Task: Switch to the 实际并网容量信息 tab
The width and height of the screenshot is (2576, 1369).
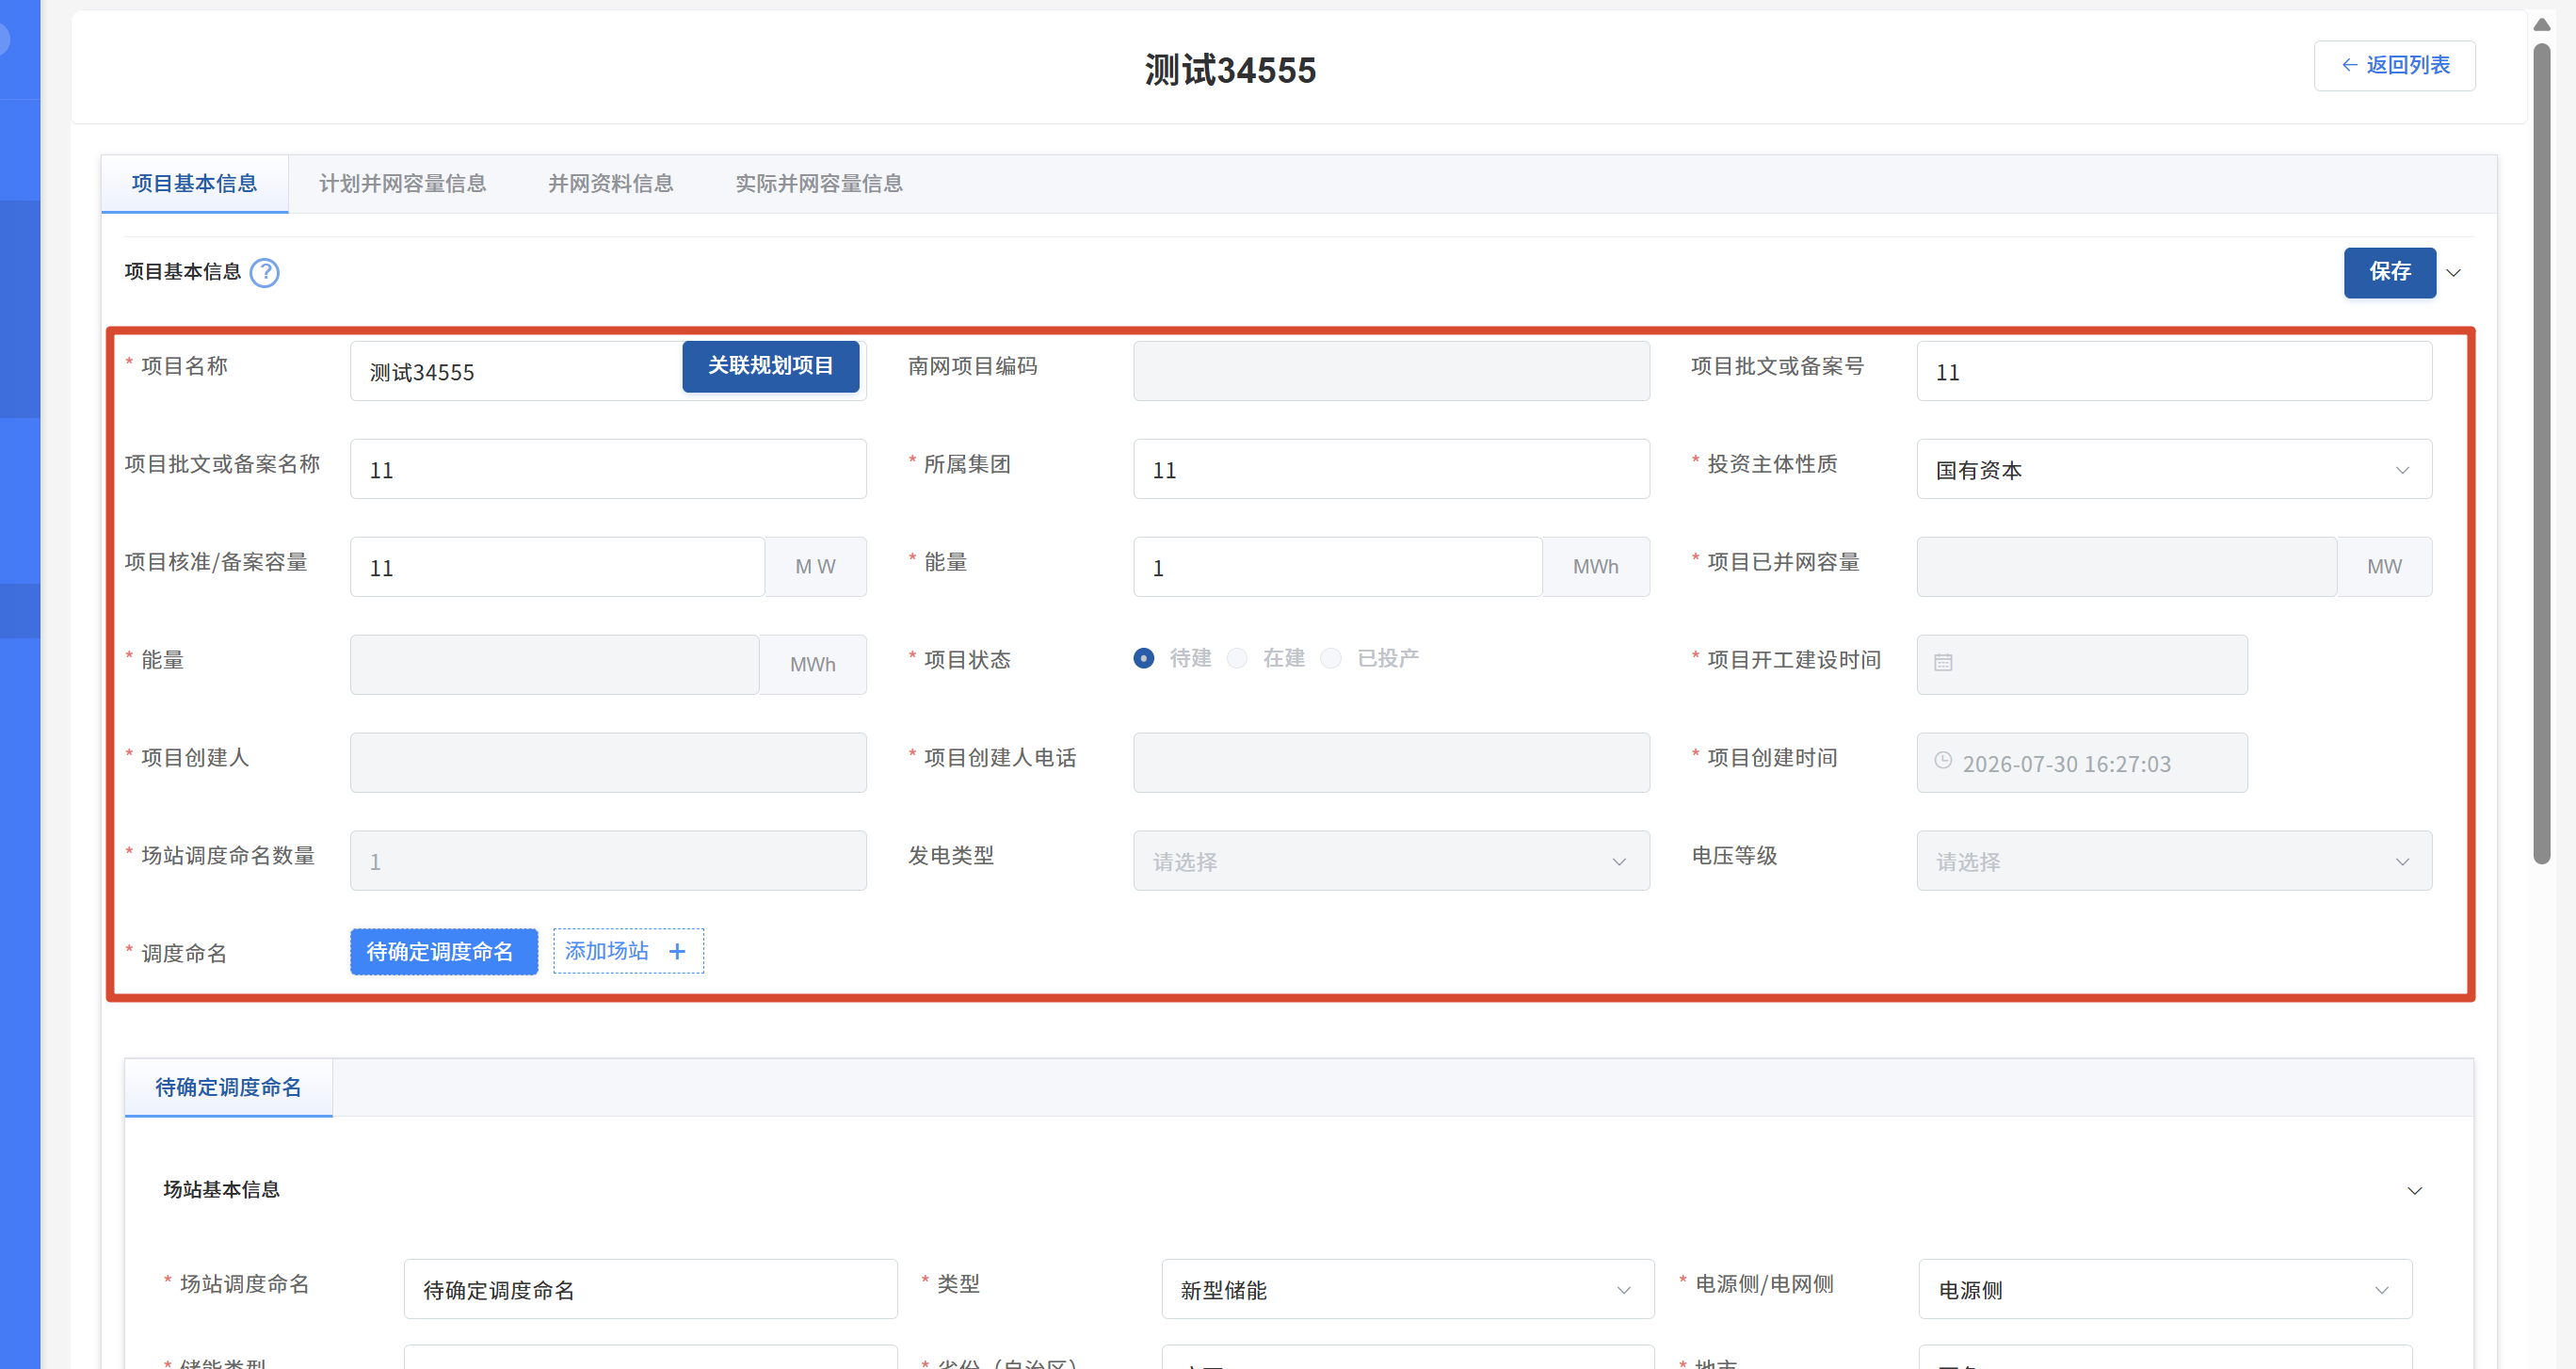Action: tap(819, 183)
